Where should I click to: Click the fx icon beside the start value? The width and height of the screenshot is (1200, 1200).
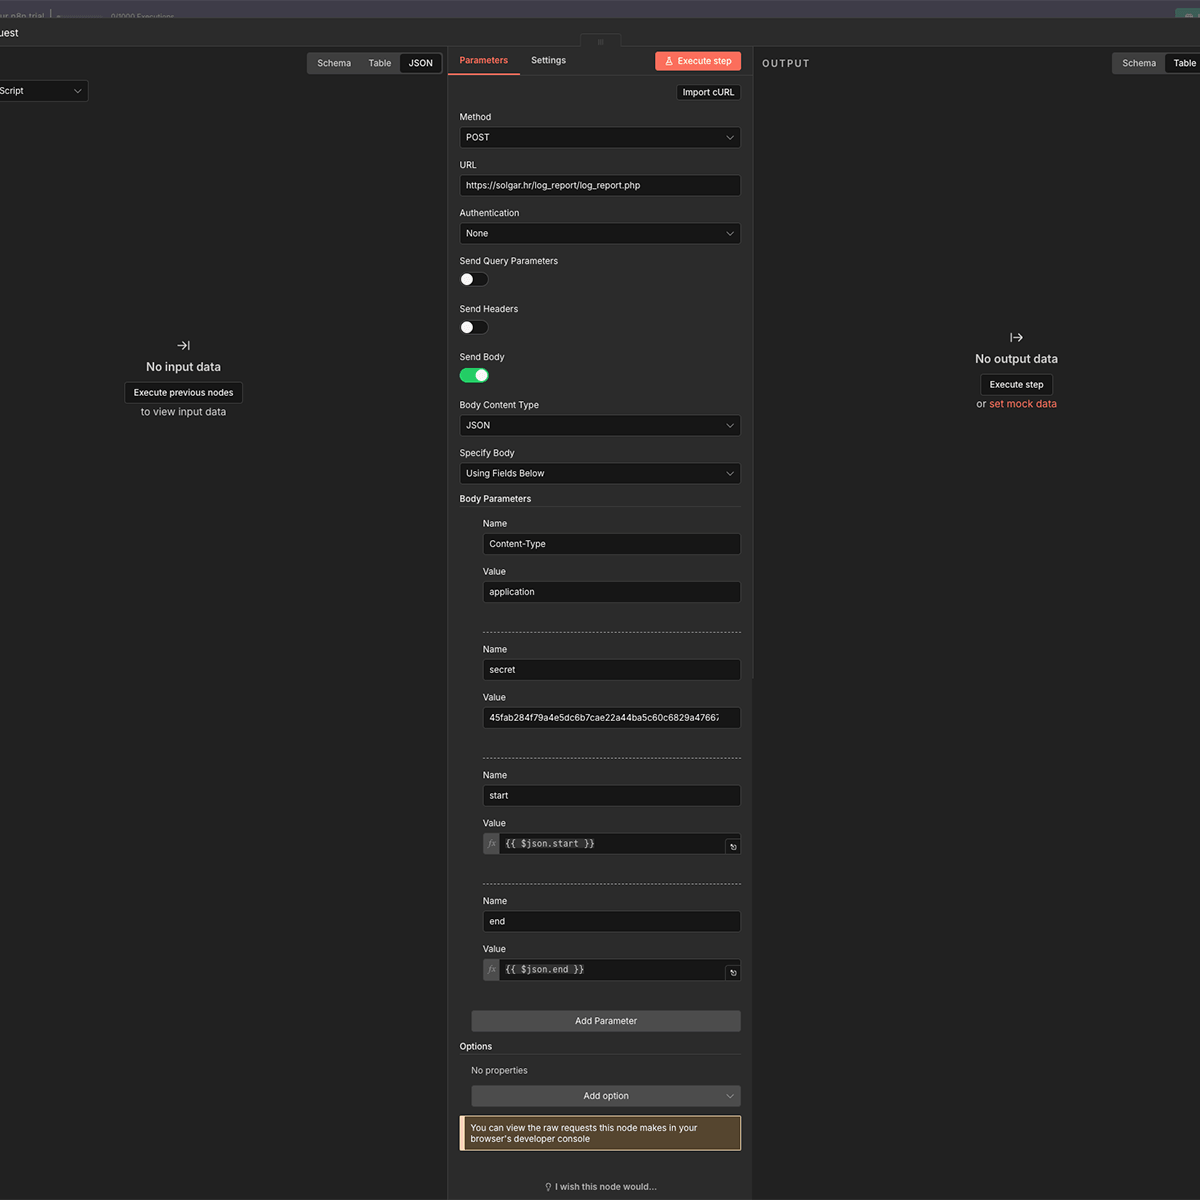491,844
